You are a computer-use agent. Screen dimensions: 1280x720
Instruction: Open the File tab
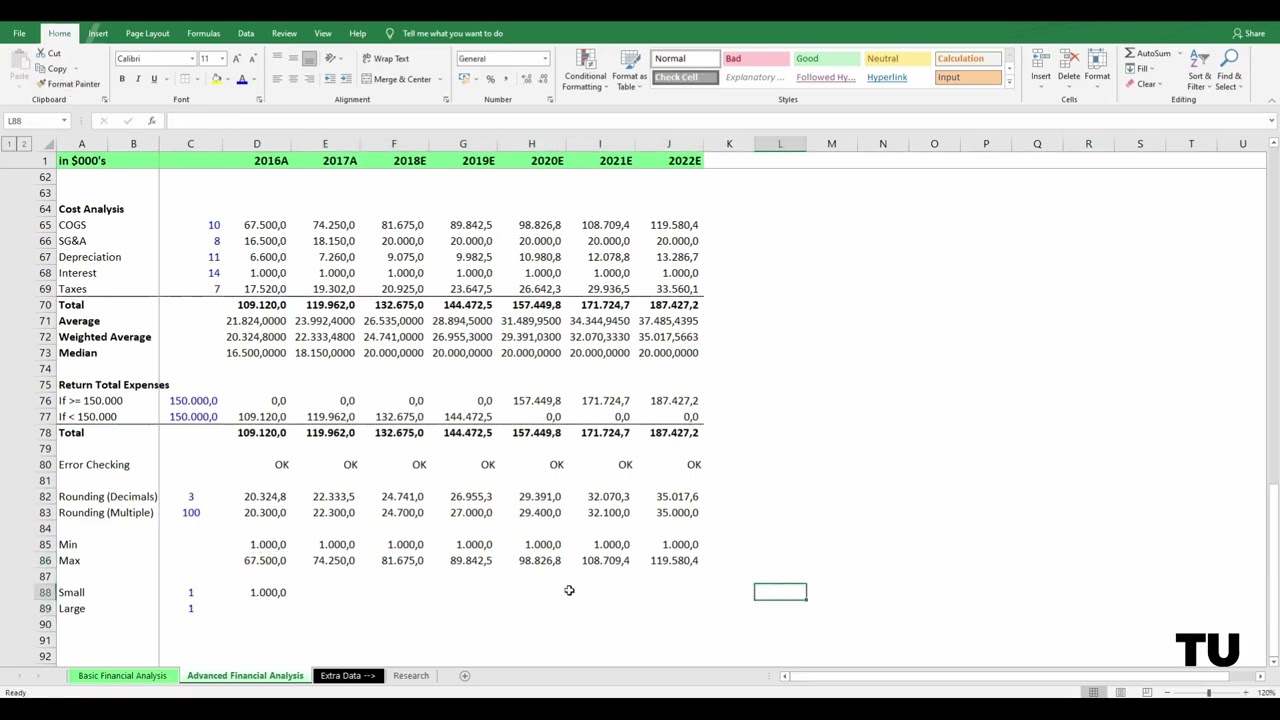(19, 33)
